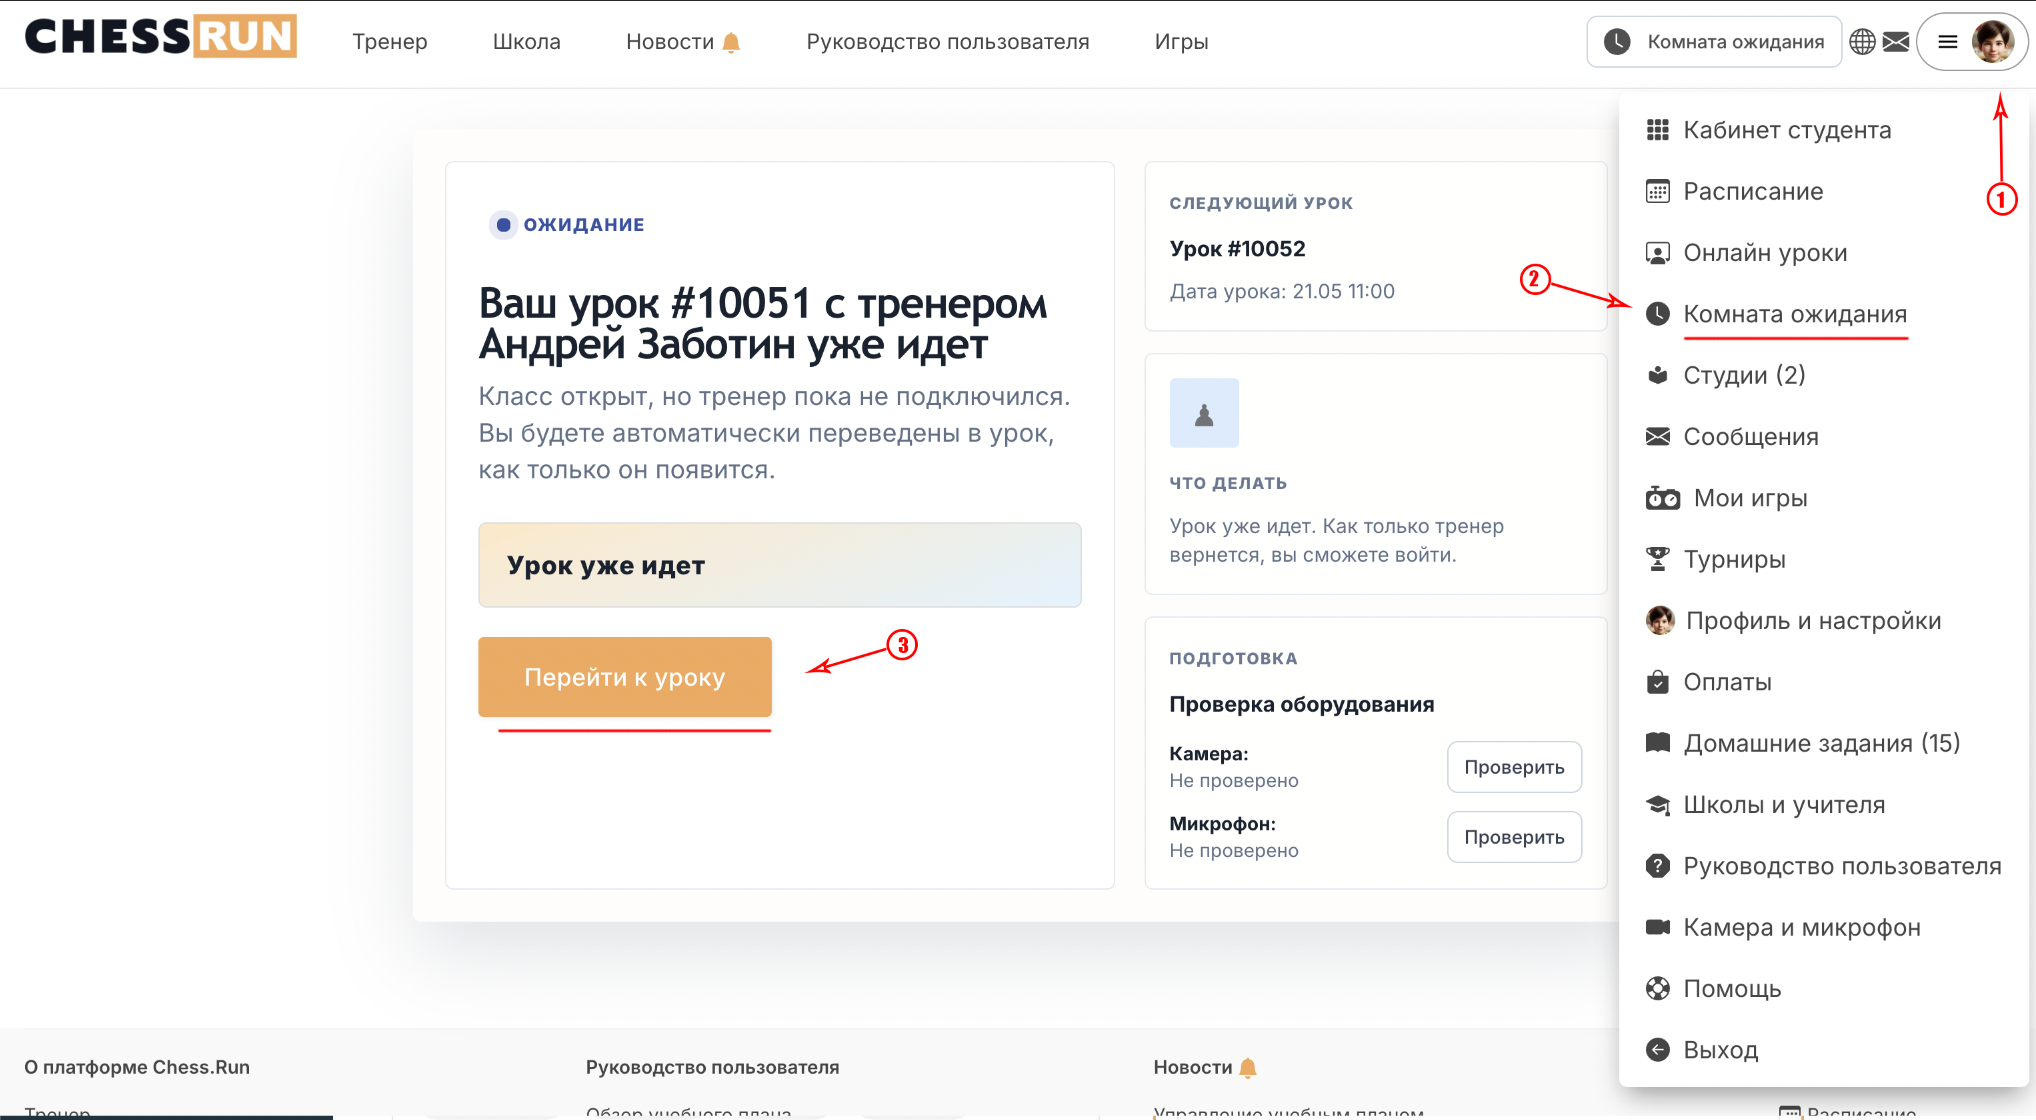Click the lifebuoy icon beside Помощь

point(1658,989)
